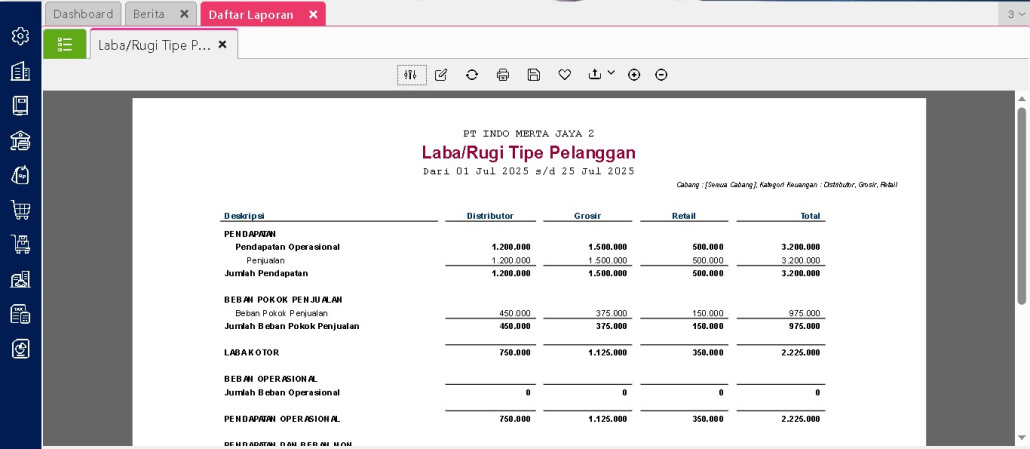This screenshot has height=449, width=1030.
Task: Open the tax module in sidebar
Action: click(x=20, y=314)
